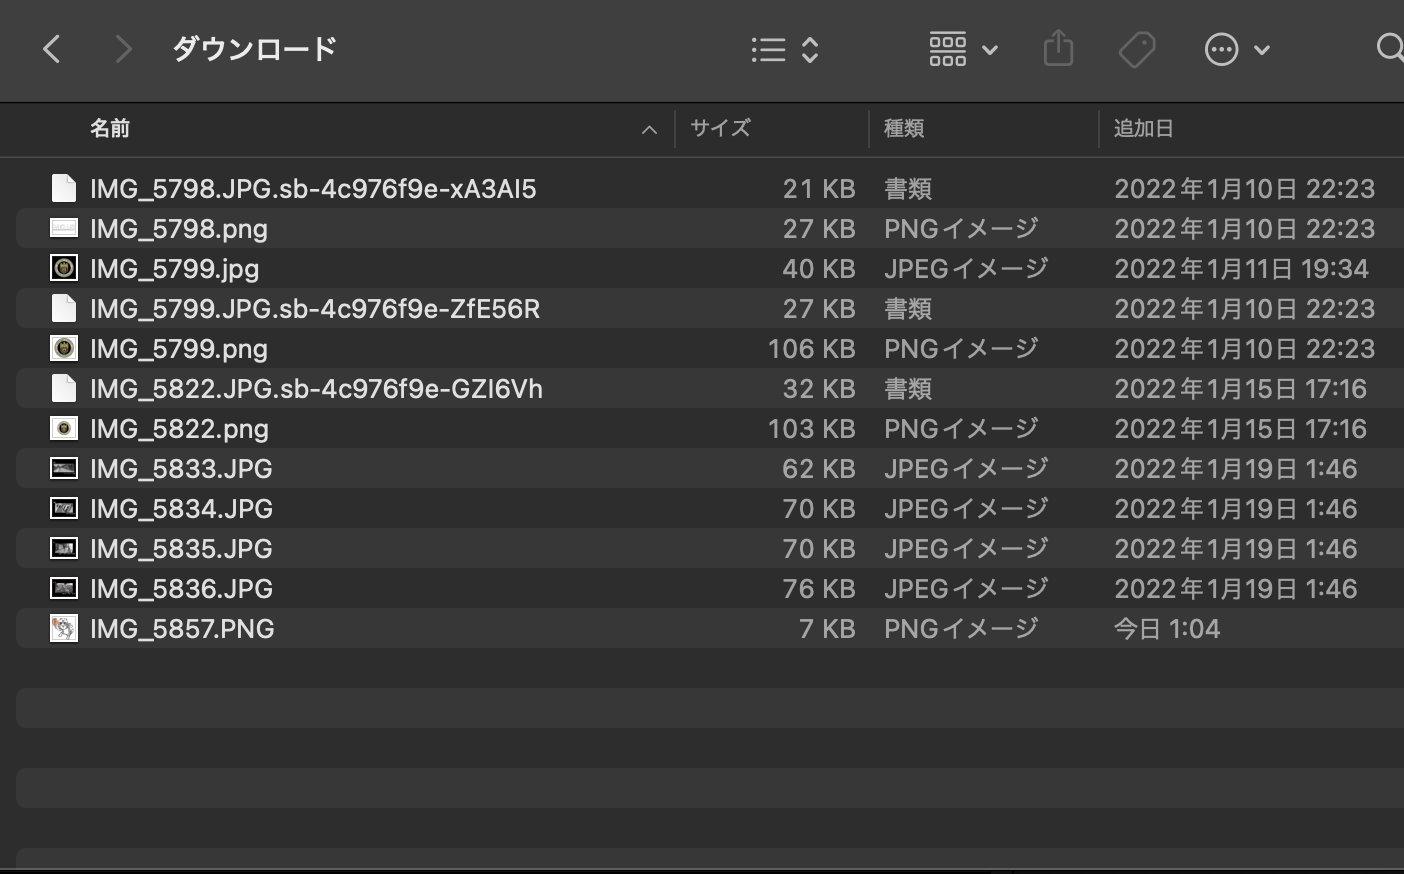Click the Share toolbar icon
1404x874 pixels.
[1058, 48]
